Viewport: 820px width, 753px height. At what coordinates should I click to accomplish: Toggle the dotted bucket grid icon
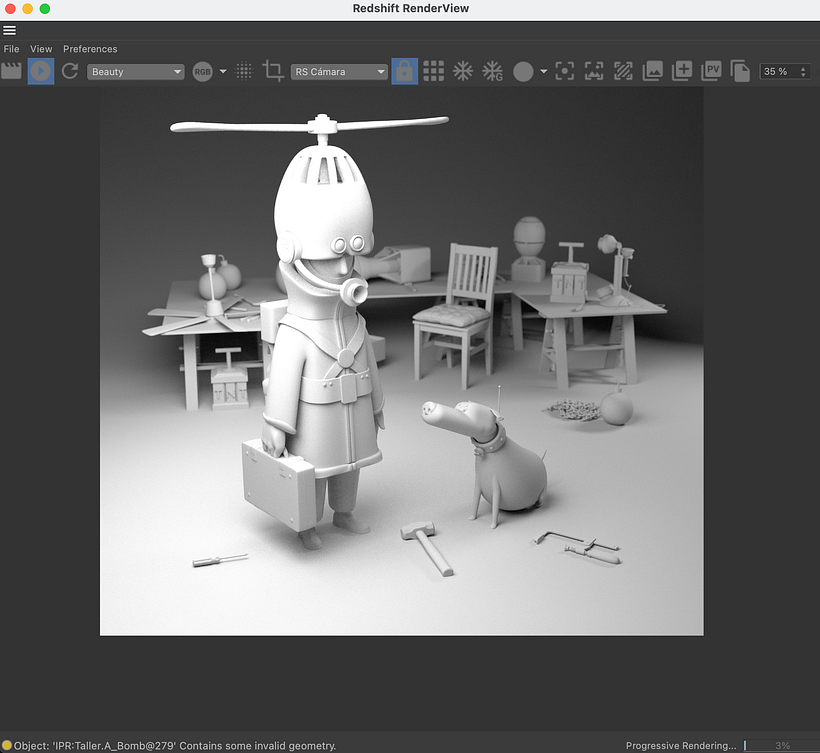(x=244, y=71)
